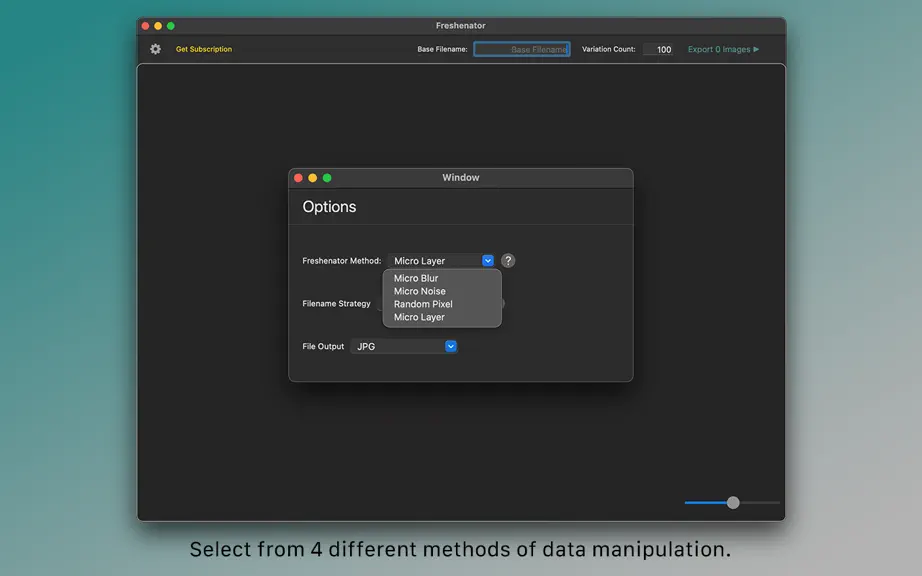Click the File Output label
Viewport: 922px width, 576px height.
coord(323,347)
